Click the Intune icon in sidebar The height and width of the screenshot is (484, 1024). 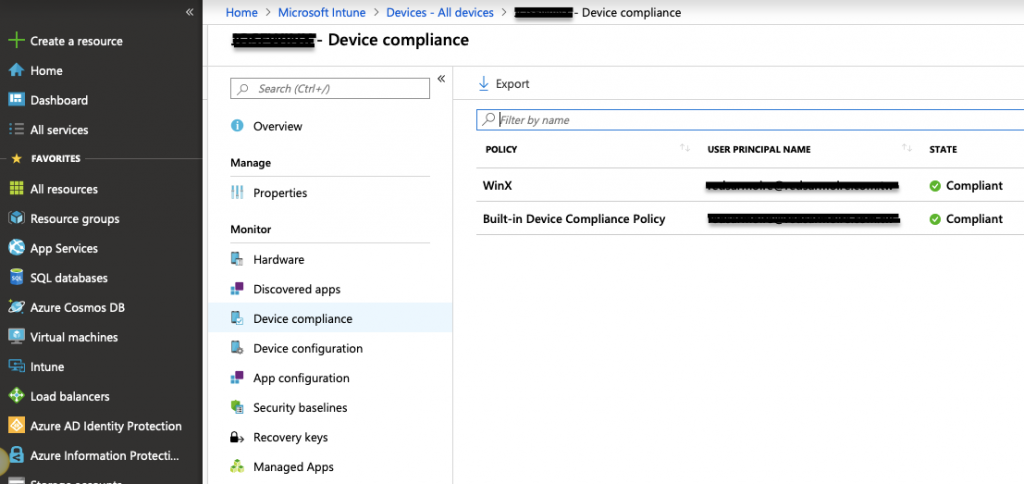[16, 366]
